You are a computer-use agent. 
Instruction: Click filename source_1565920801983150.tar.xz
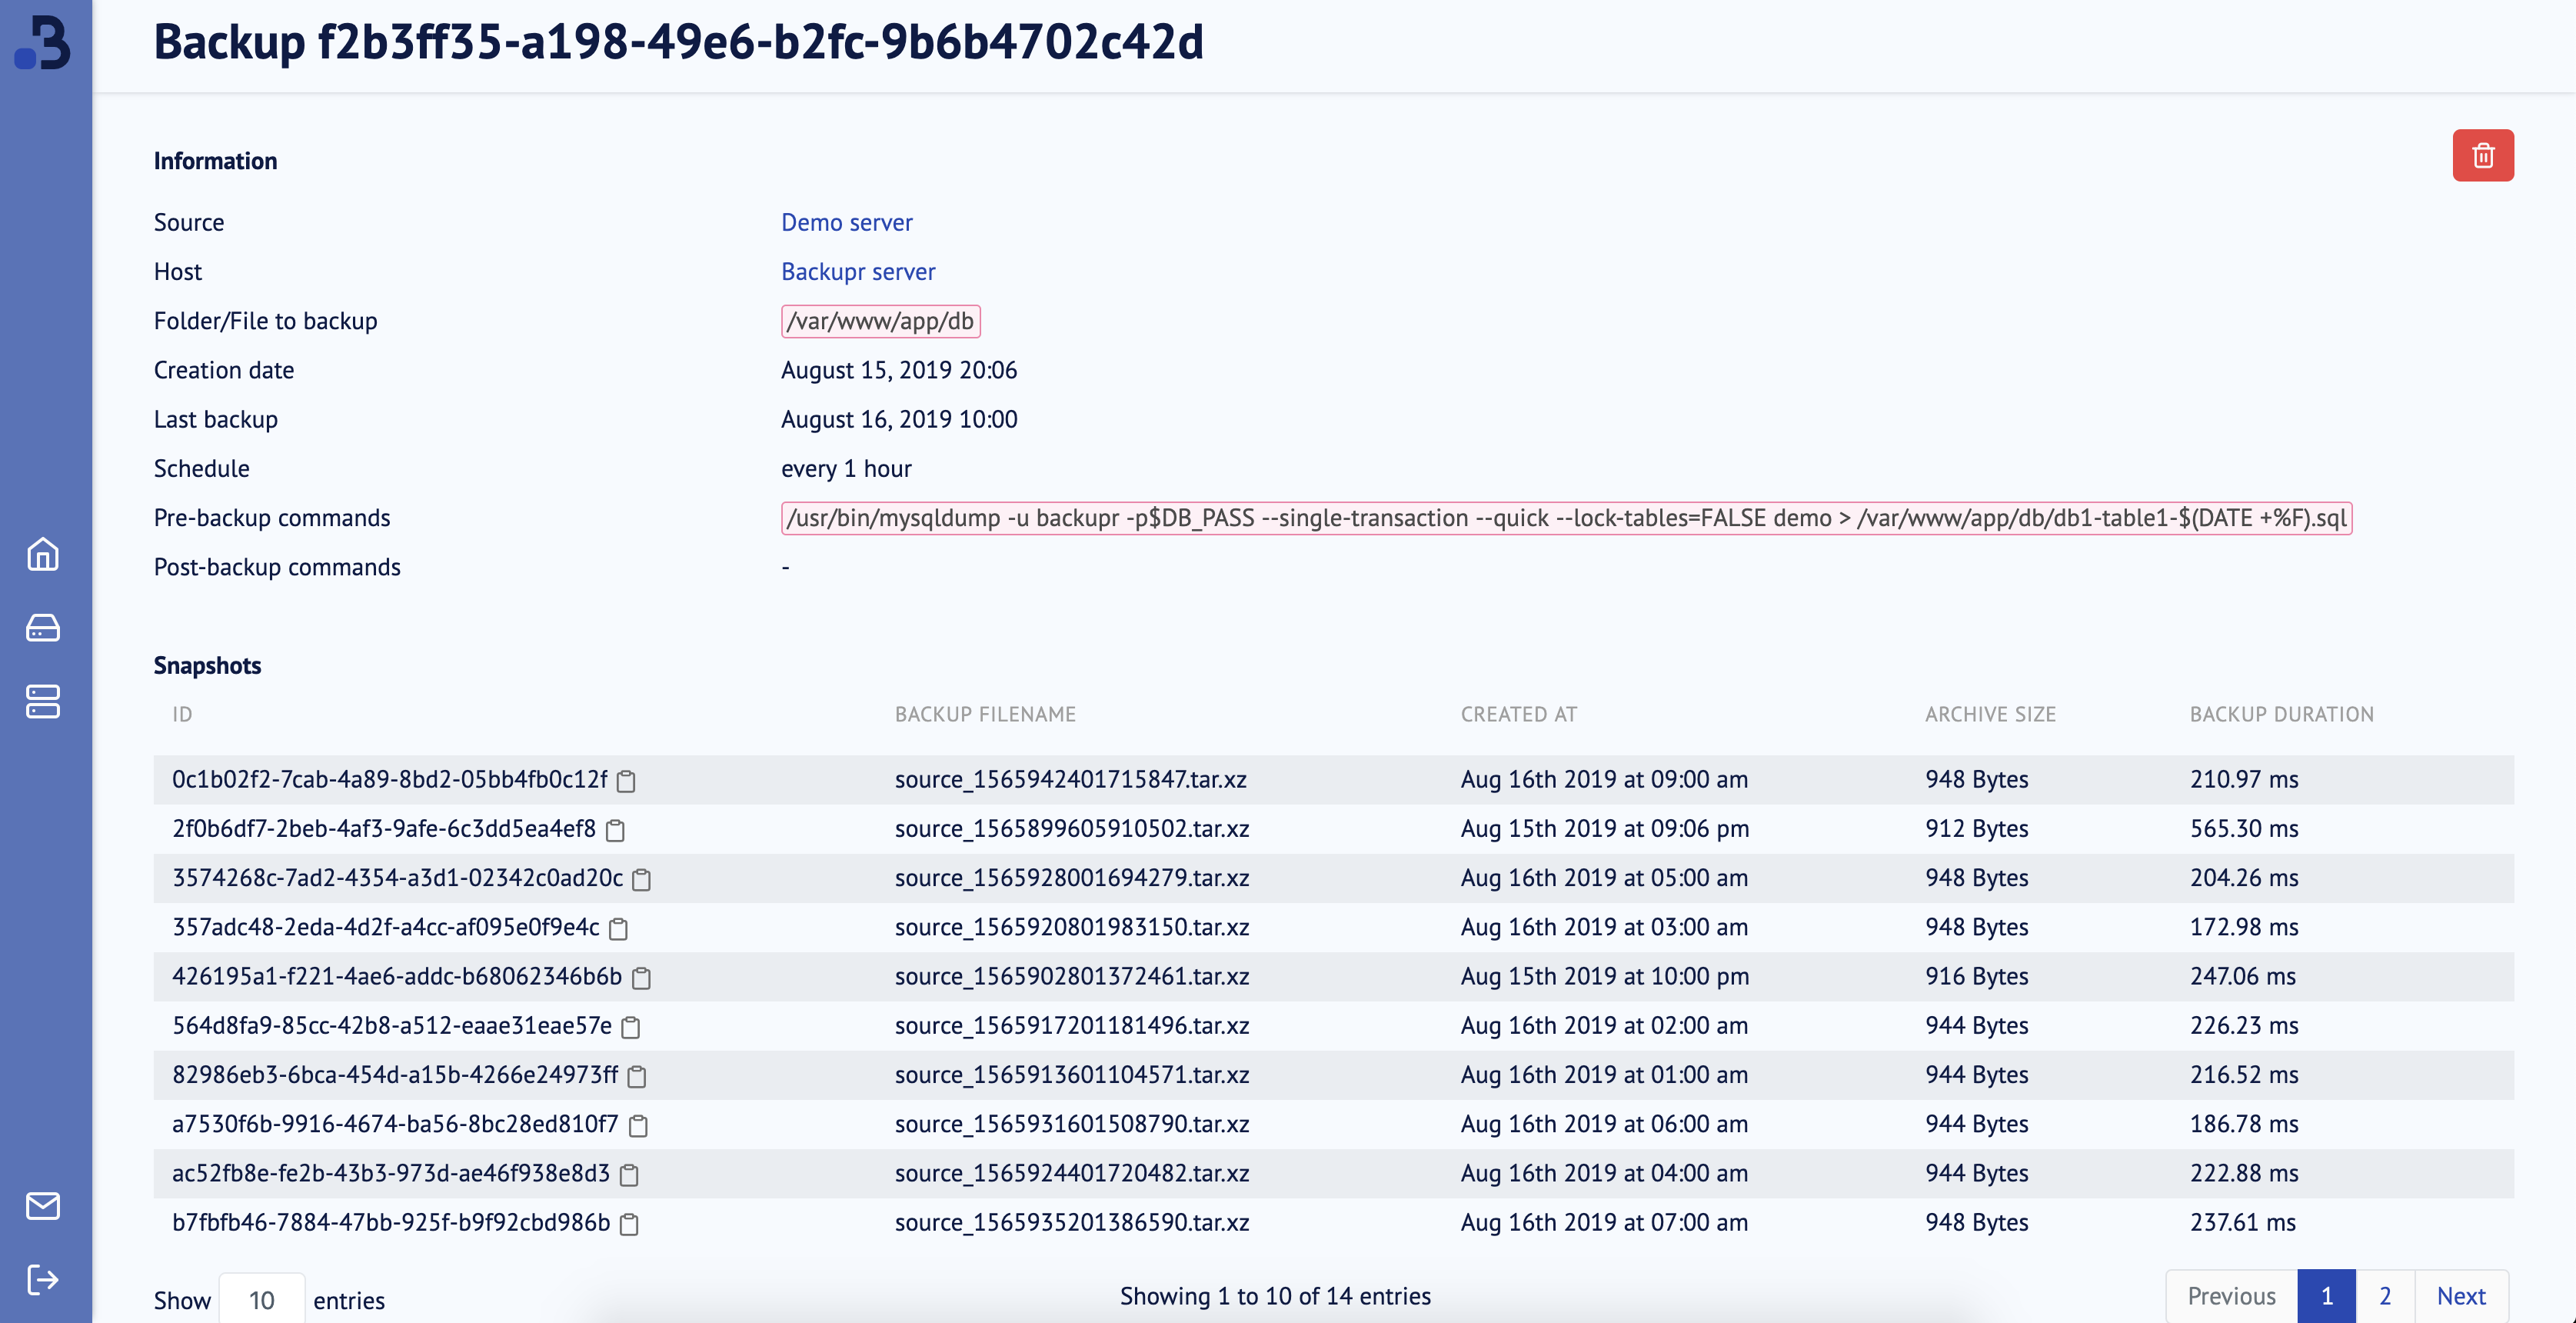point(1072,926)
